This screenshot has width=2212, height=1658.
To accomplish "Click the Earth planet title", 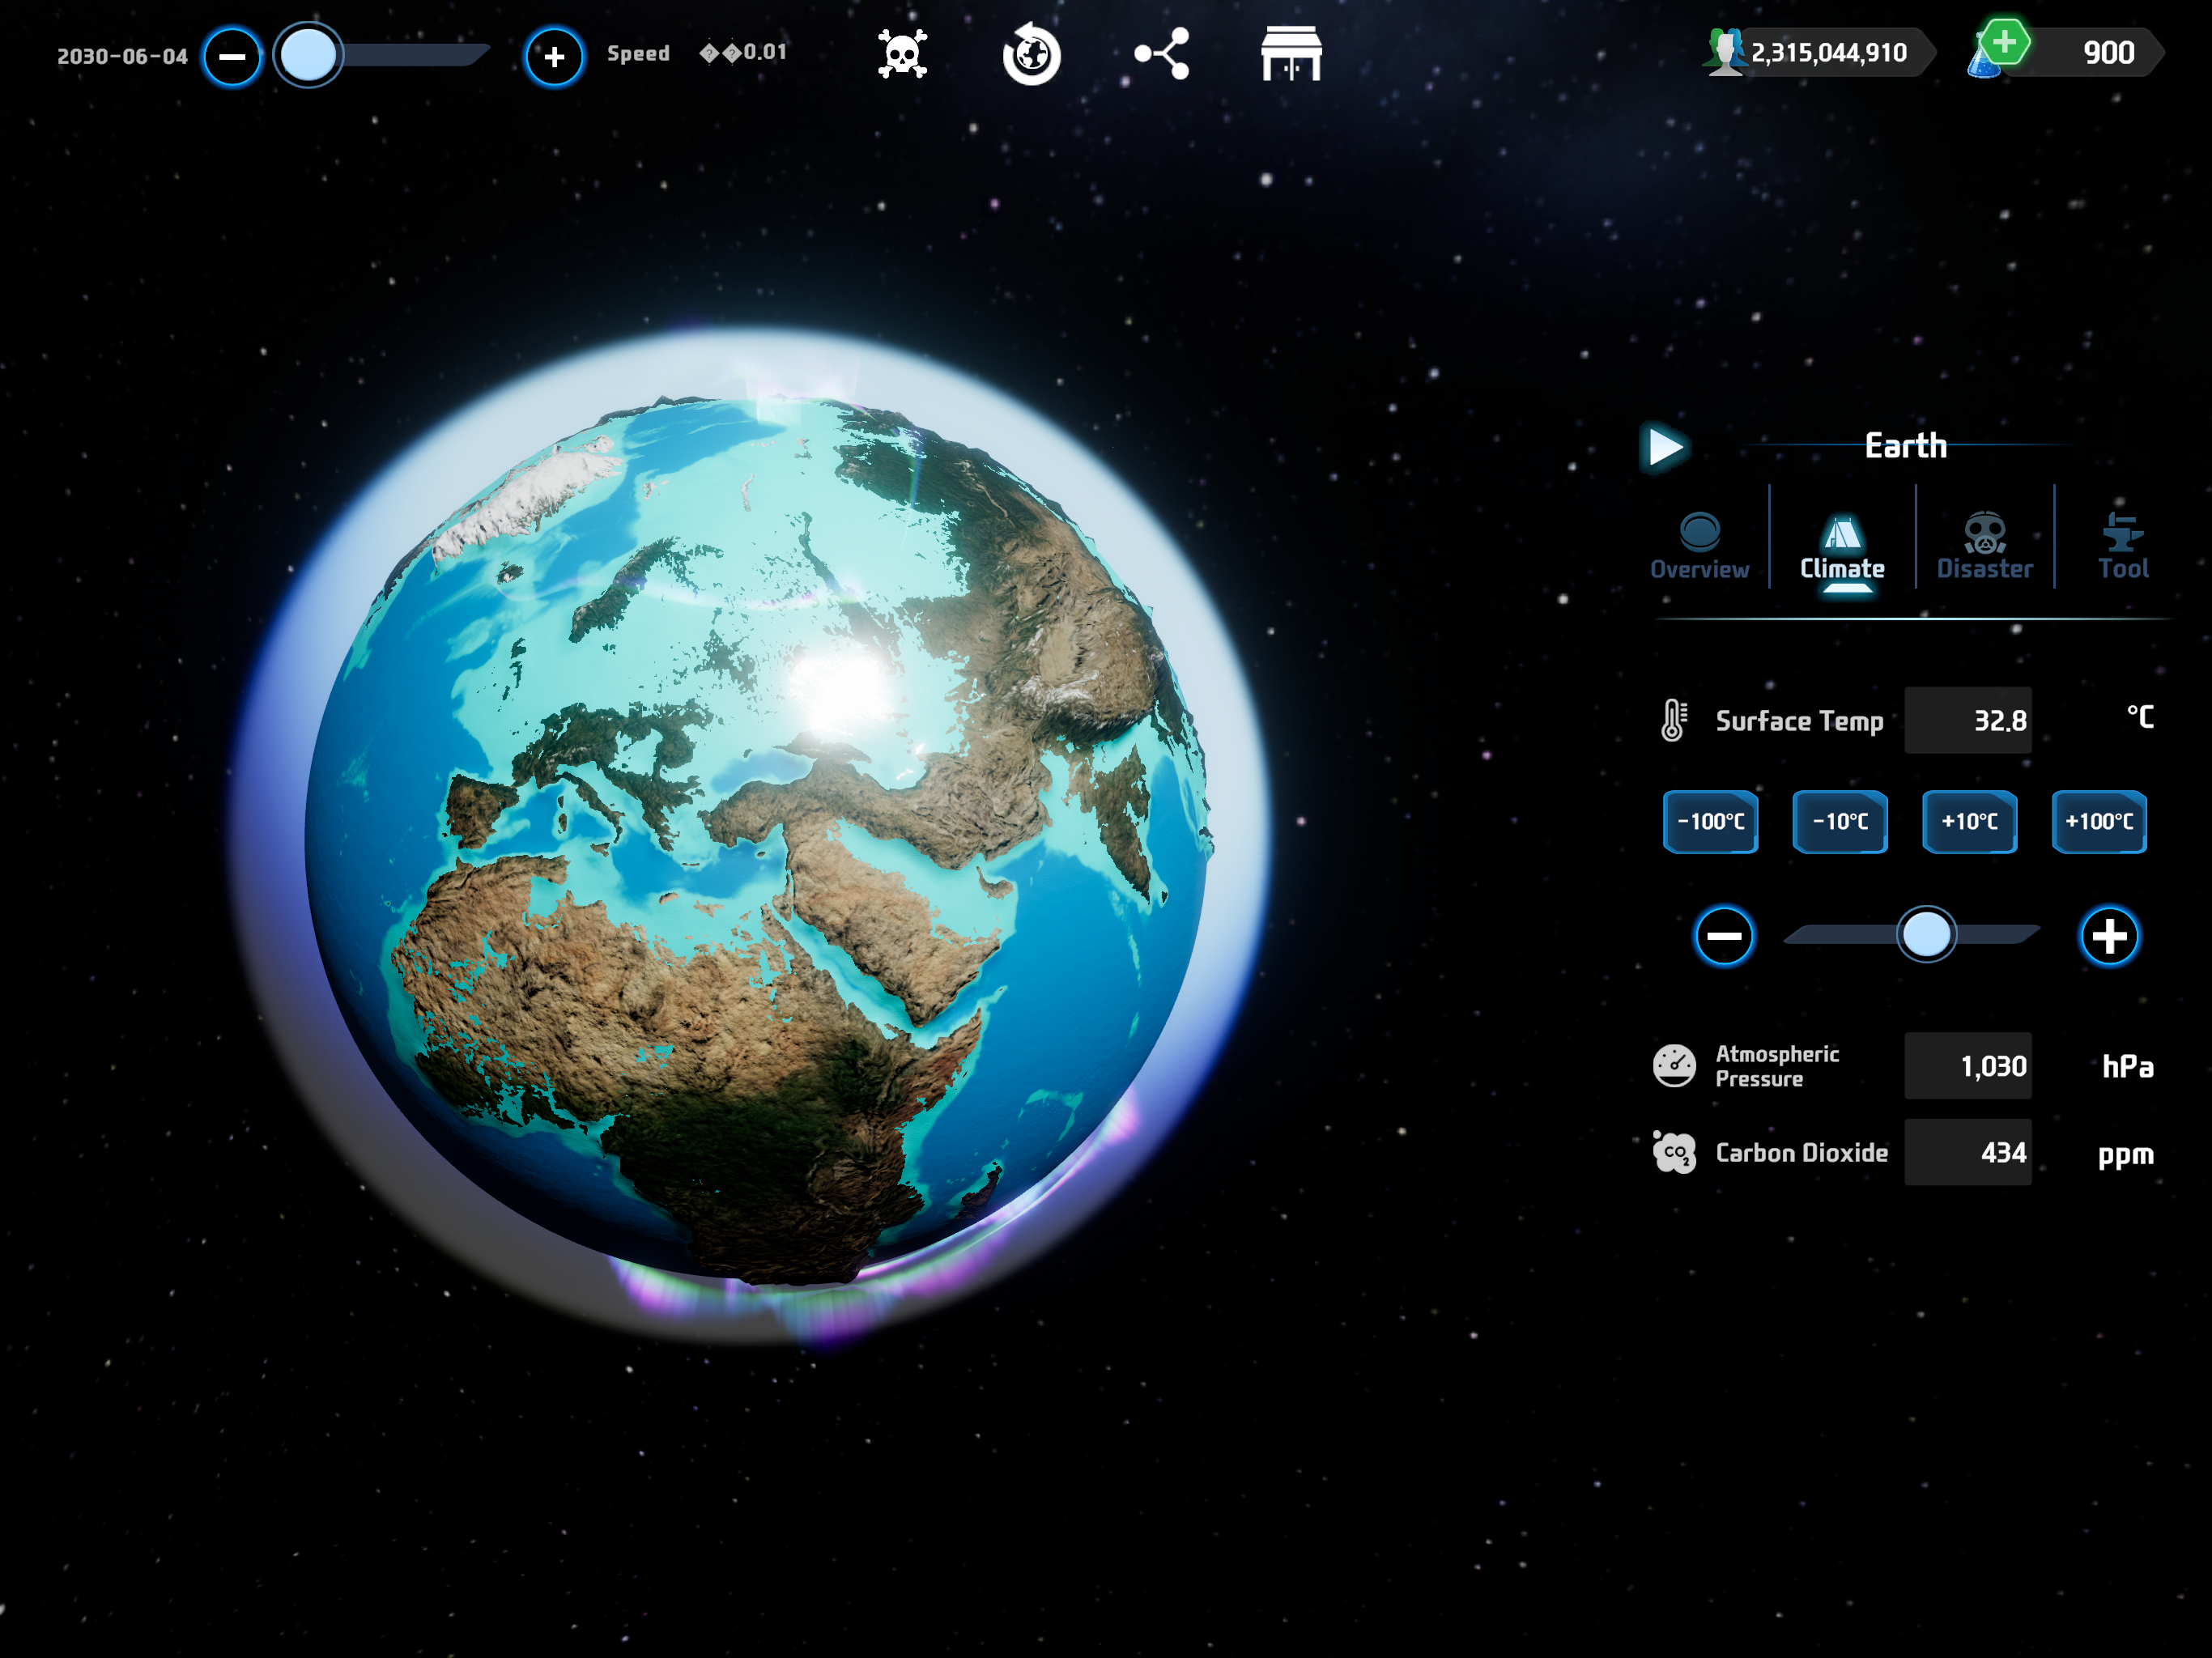I will point(1906,446).
